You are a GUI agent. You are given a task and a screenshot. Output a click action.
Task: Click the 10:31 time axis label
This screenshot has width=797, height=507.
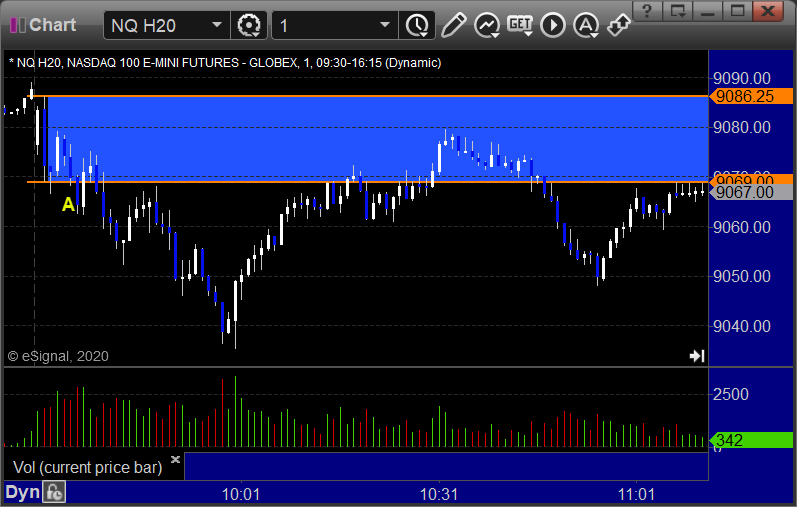pos(439,494)
